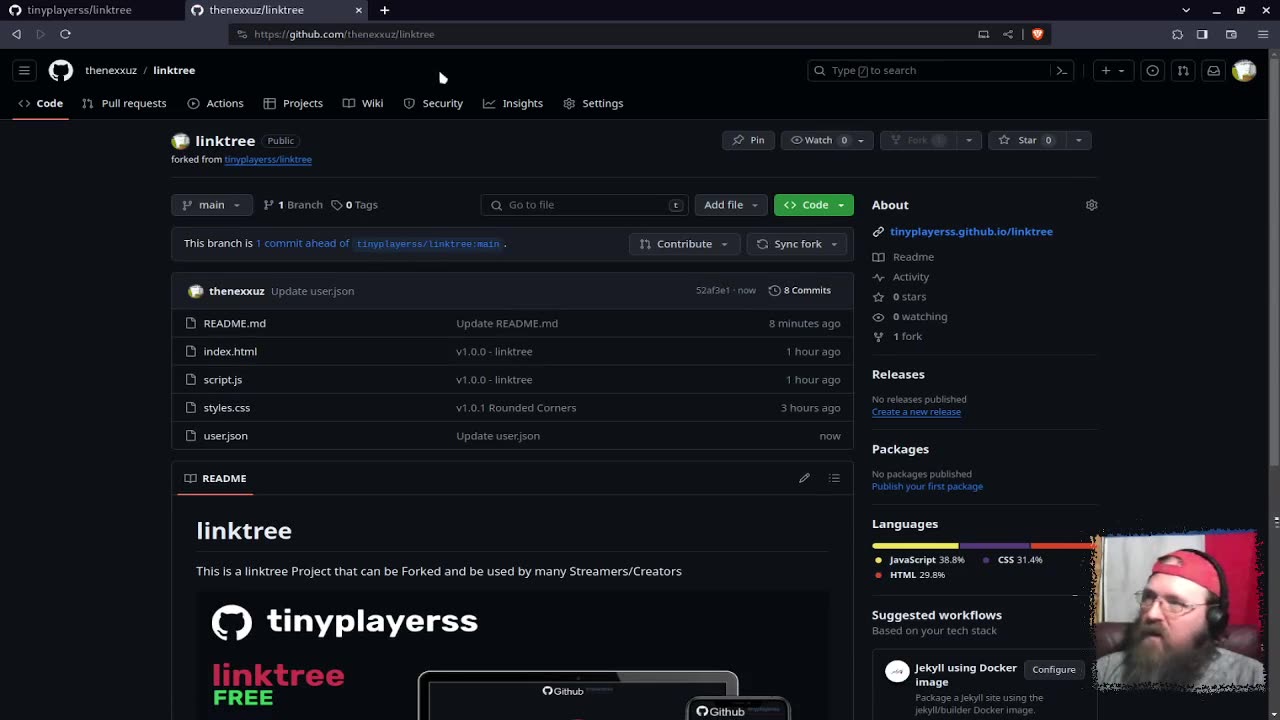Close the thenexxuz/linktree browser tab

[x=359, y=10]
